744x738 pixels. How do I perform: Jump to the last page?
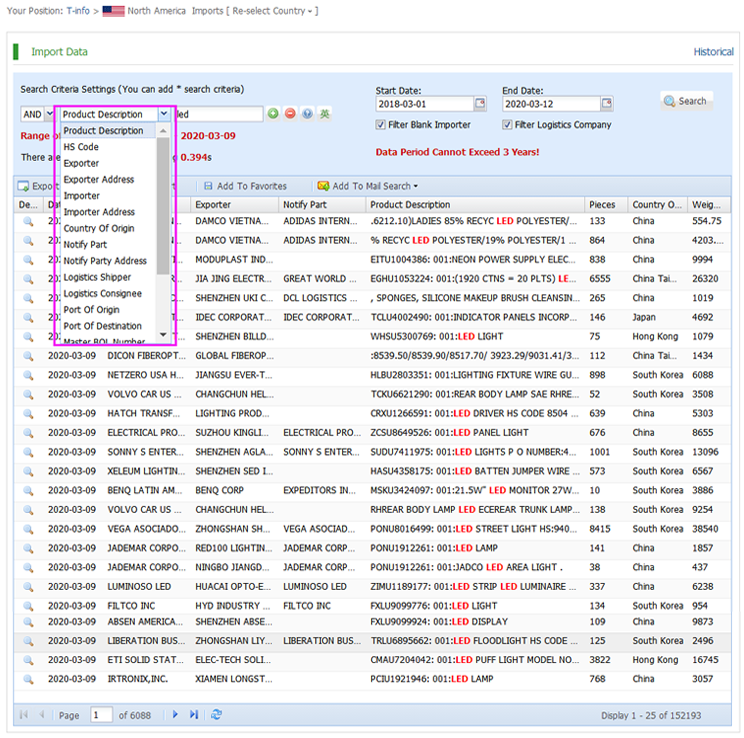tap(194, 714)
